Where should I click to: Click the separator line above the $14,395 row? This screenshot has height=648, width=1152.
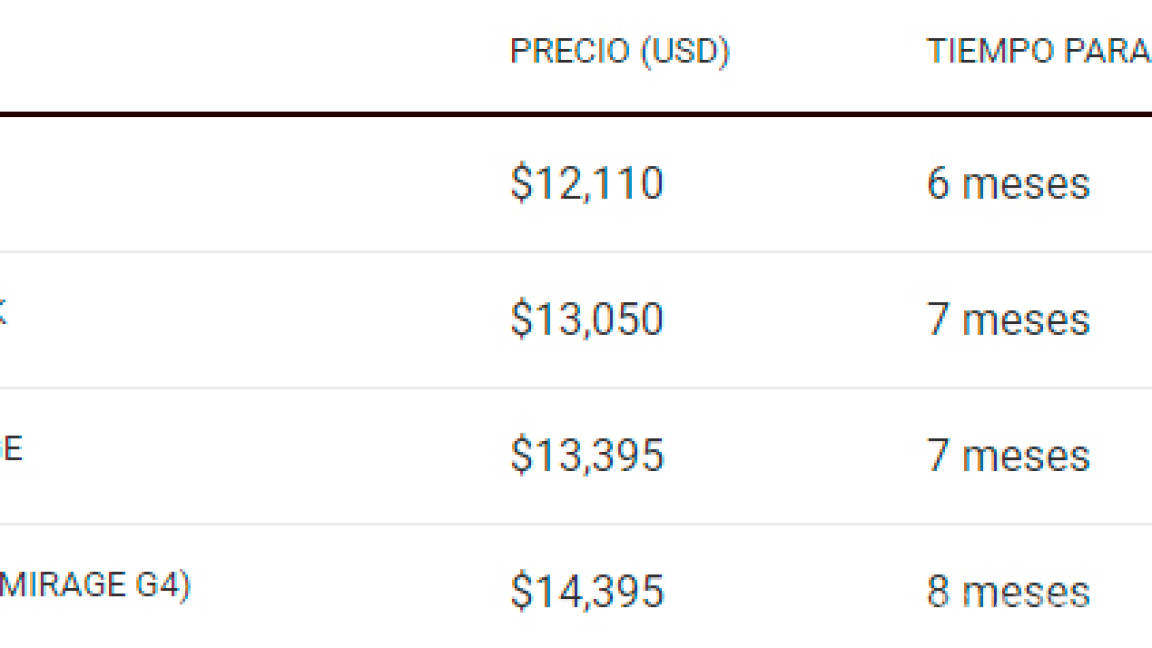[x=576, y=524]
